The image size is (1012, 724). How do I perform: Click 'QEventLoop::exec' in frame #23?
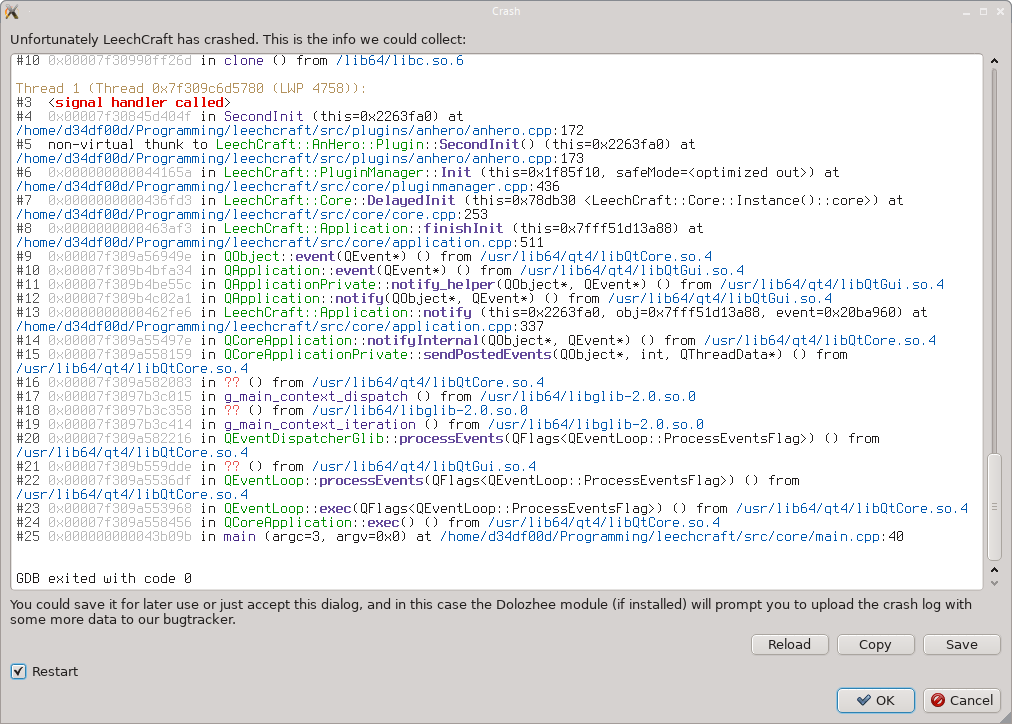[287, 508]
